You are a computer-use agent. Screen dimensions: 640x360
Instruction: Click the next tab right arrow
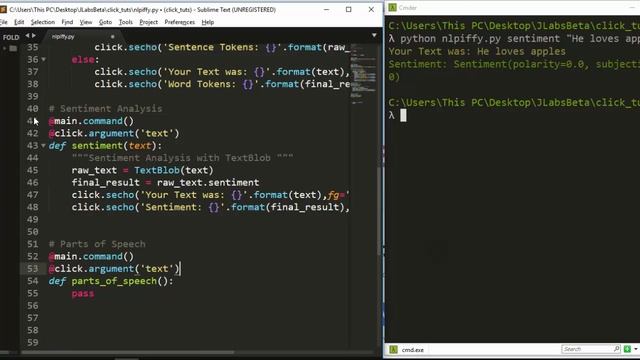click(33, 36)
